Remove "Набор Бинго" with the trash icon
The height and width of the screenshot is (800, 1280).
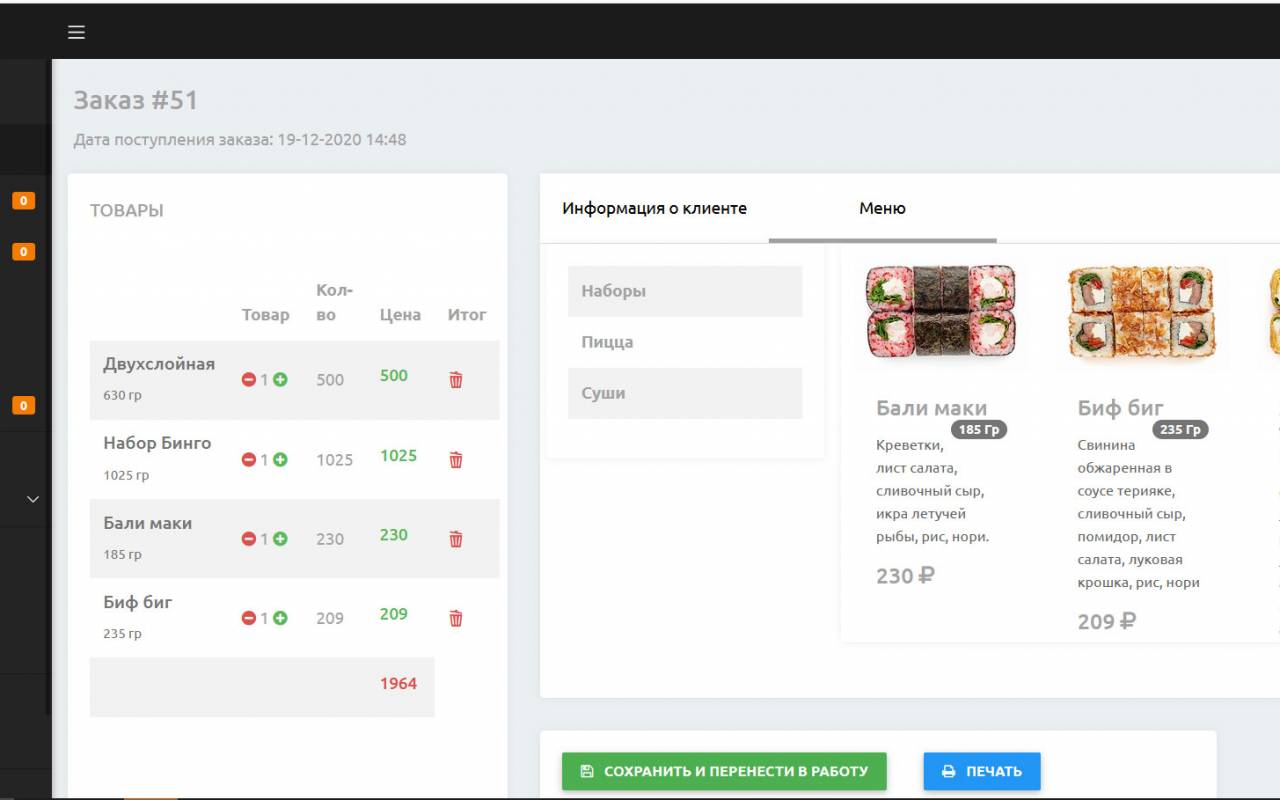pyautogui.click(x=455, y=459)
